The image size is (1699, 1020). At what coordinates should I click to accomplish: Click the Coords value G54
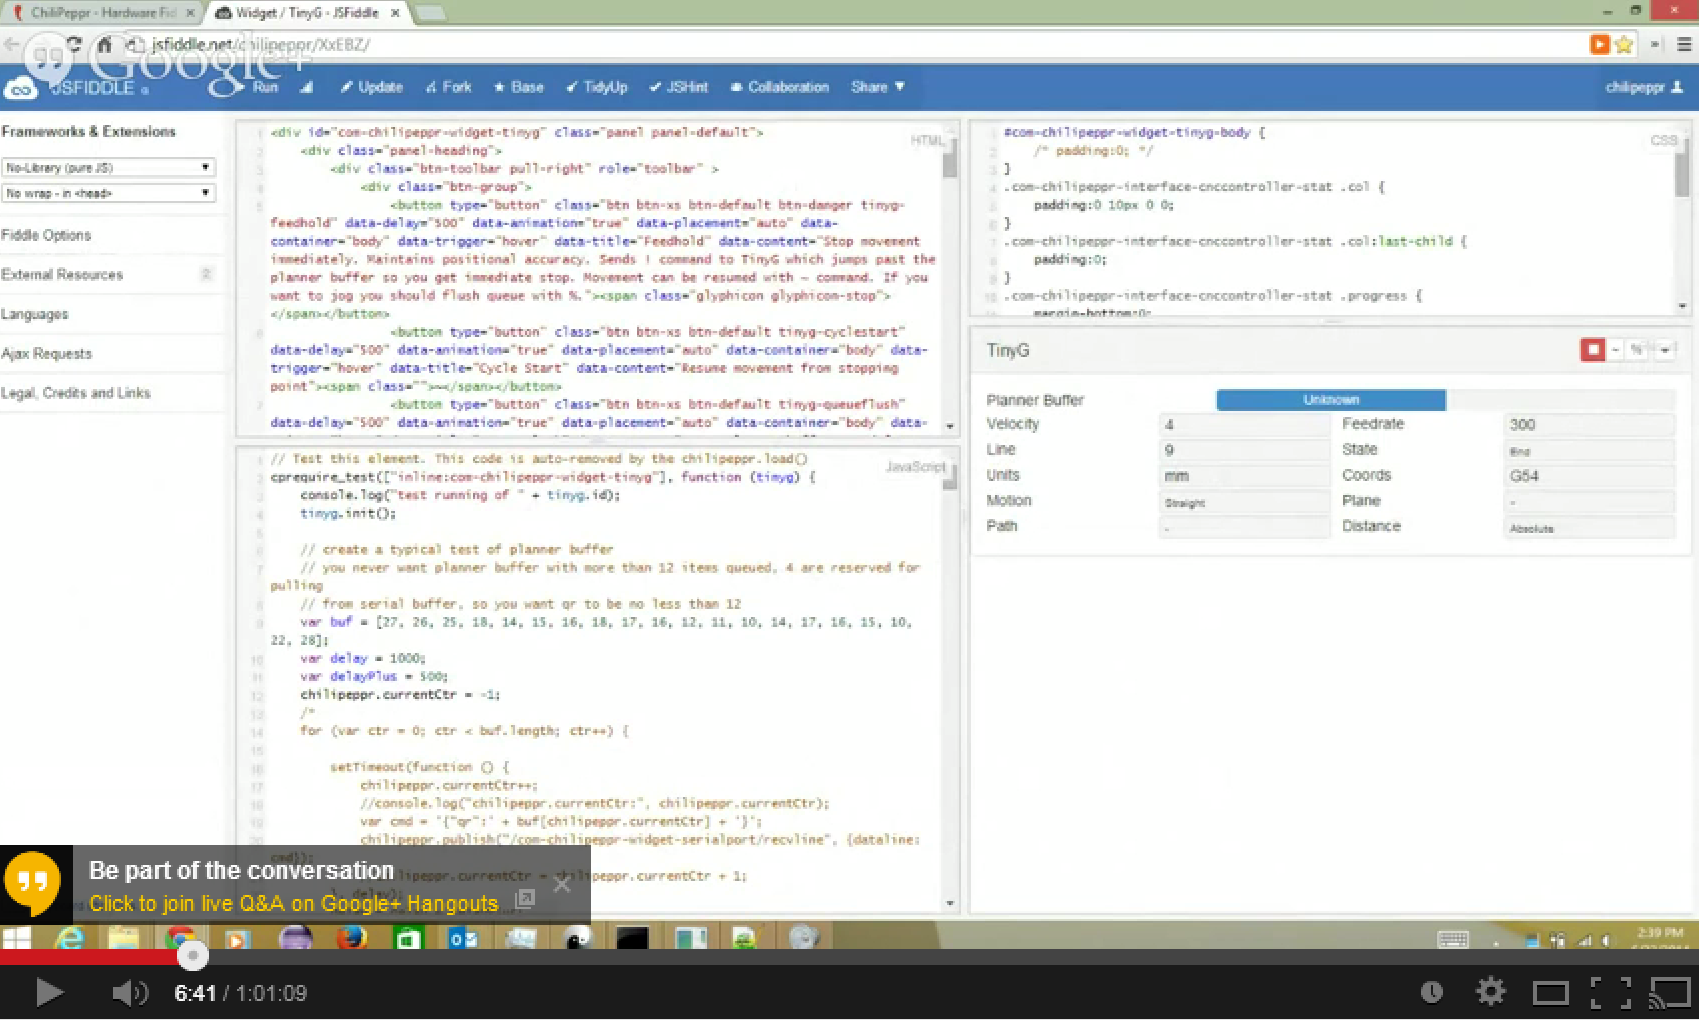(x=1589, y=476)
